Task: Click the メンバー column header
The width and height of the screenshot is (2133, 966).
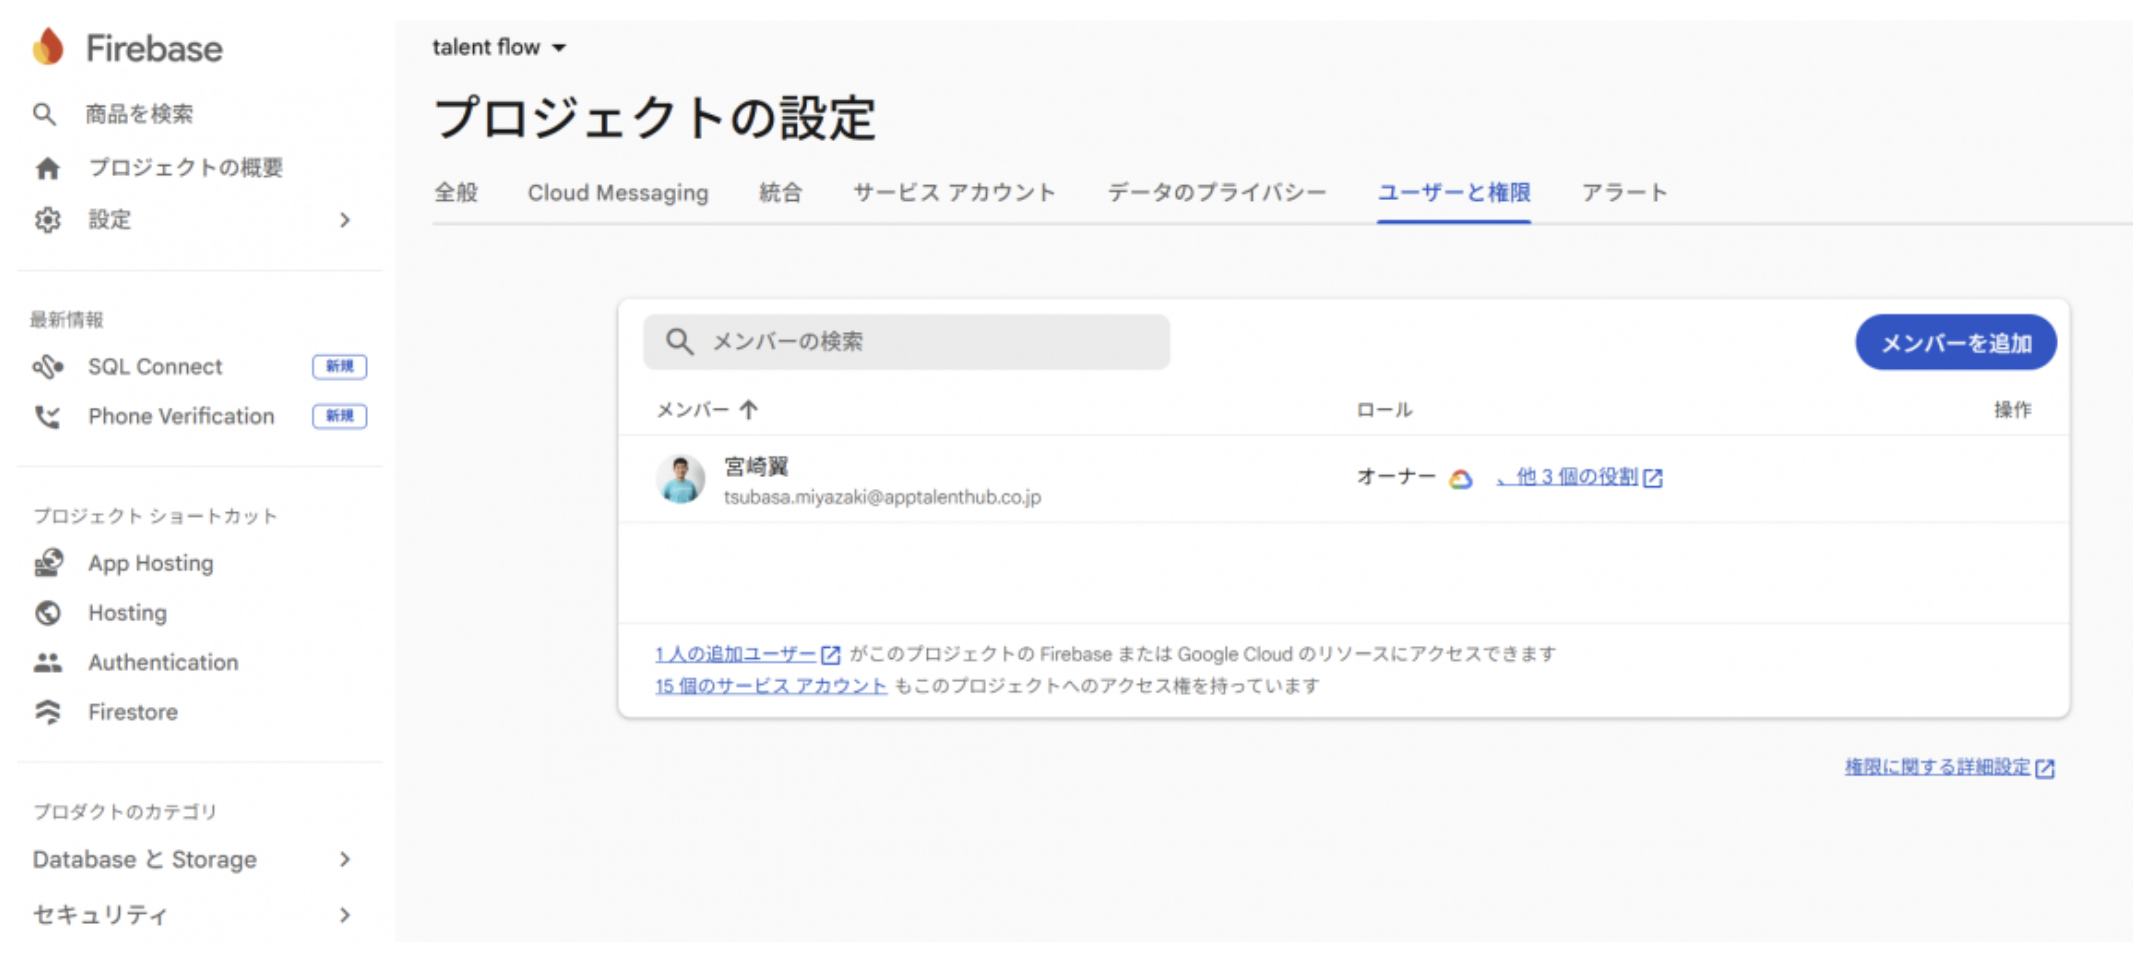Action: [692, 410]
